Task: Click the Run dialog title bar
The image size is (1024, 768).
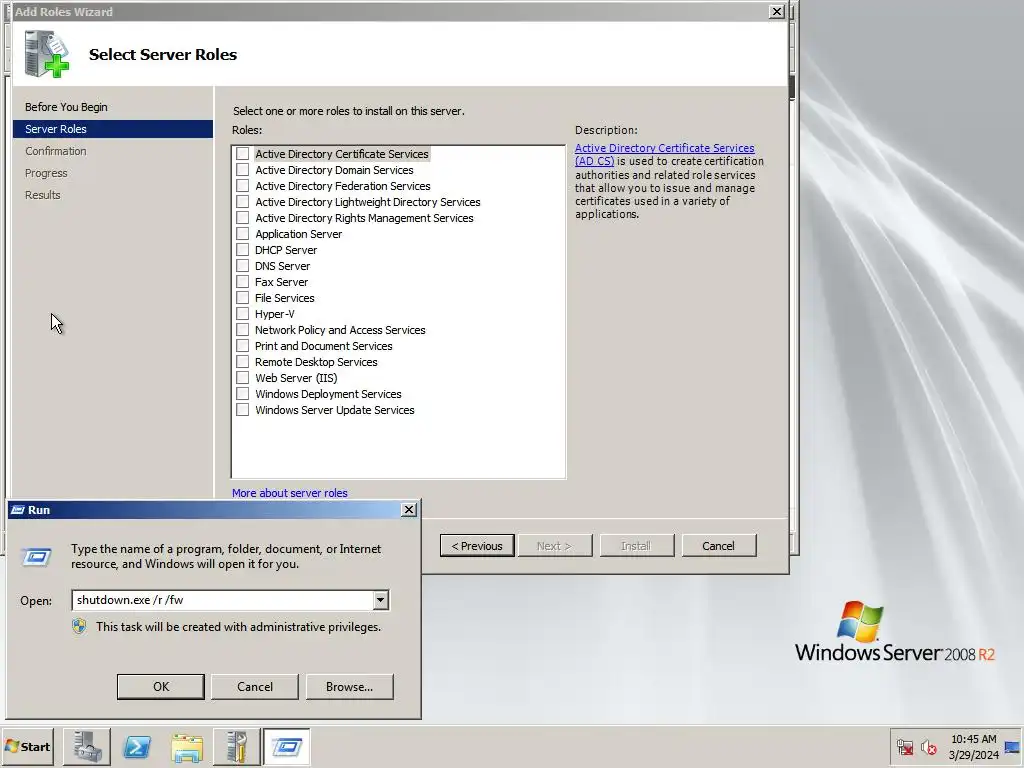Action: 213,510
